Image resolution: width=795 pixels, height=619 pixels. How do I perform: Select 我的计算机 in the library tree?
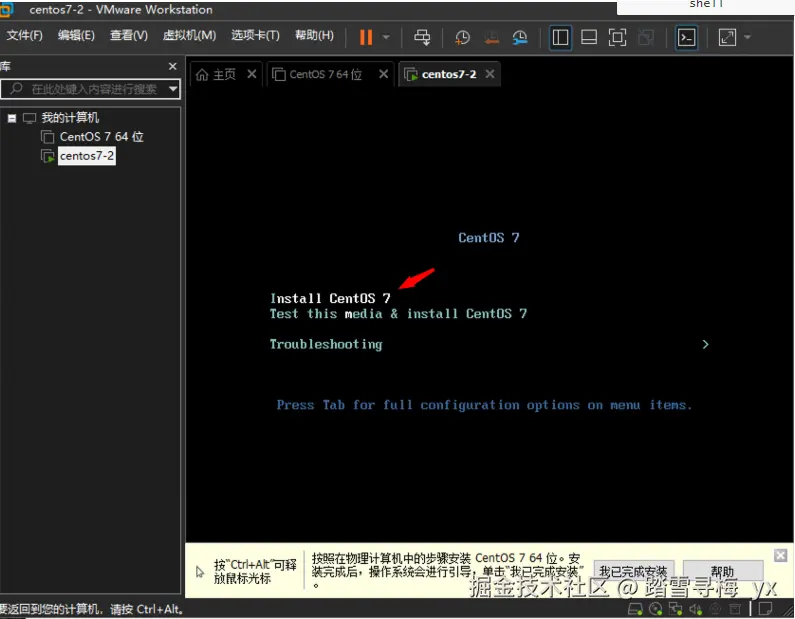(x=70, y=118)
